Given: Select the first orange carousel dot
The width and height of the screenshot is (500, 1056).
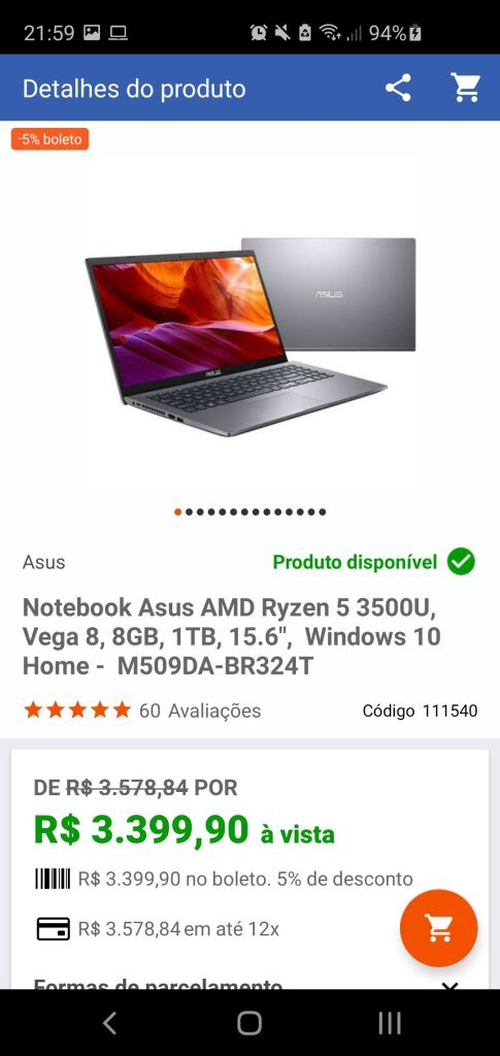Looking at the screenshot, I should (178, 512).
